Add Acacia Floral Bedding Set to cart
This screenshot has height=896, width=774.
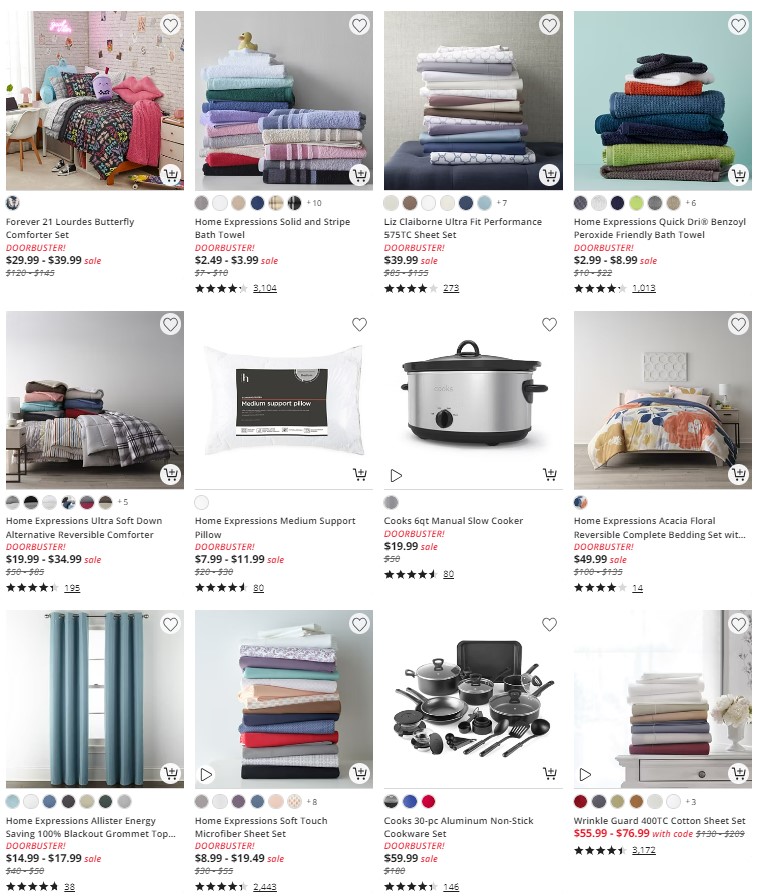[x=739, y=474]
